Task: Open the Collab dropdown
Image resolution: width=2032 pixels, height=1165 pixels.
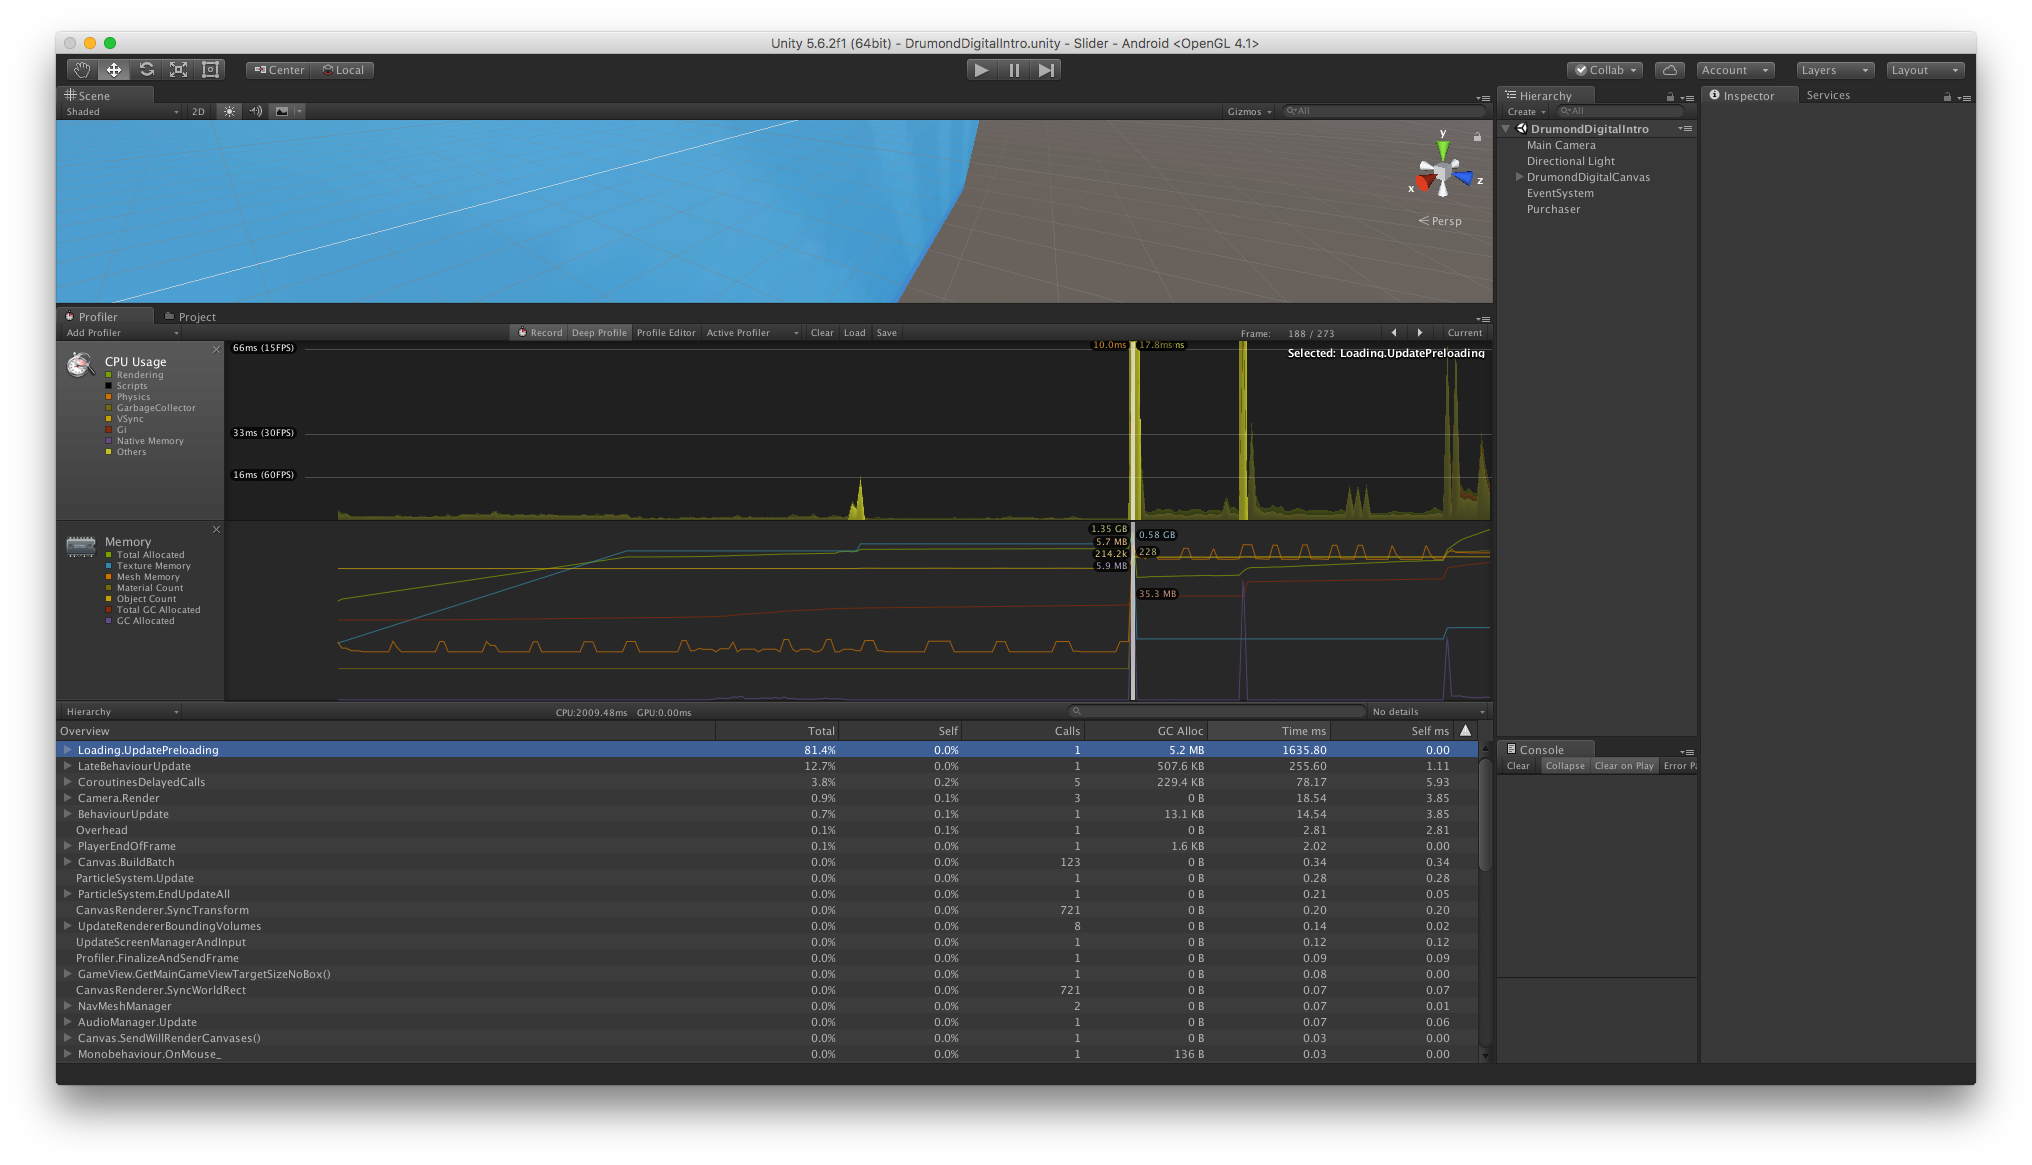Action: coord(1606,70)
